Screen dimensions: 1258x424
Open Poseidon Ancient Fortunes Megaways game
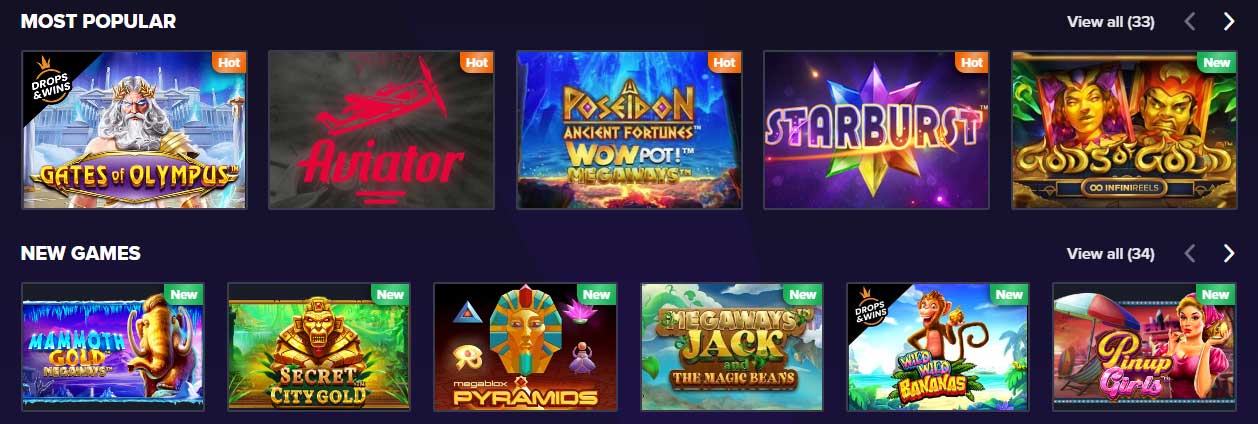tap(629, 129)
